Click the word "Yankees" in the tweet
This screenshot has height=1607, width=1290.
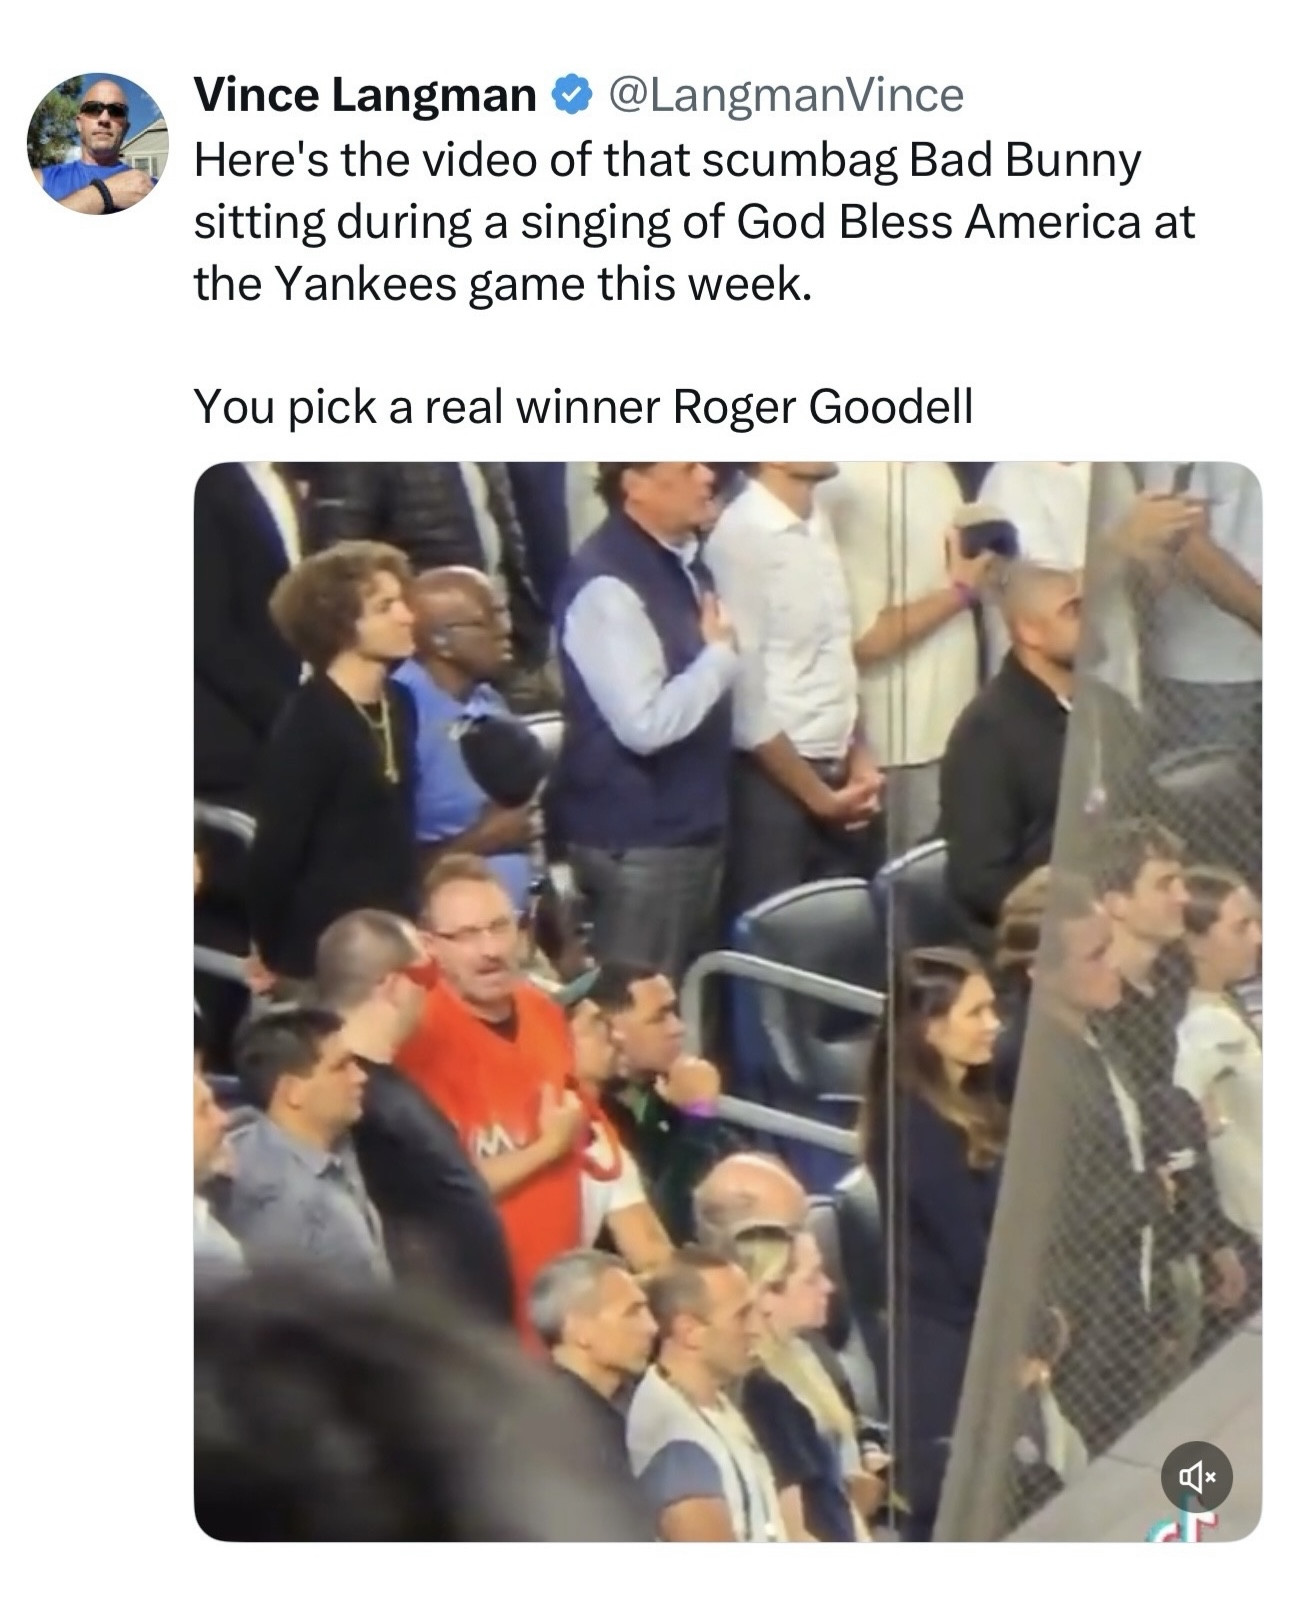(x=364, y=284)
